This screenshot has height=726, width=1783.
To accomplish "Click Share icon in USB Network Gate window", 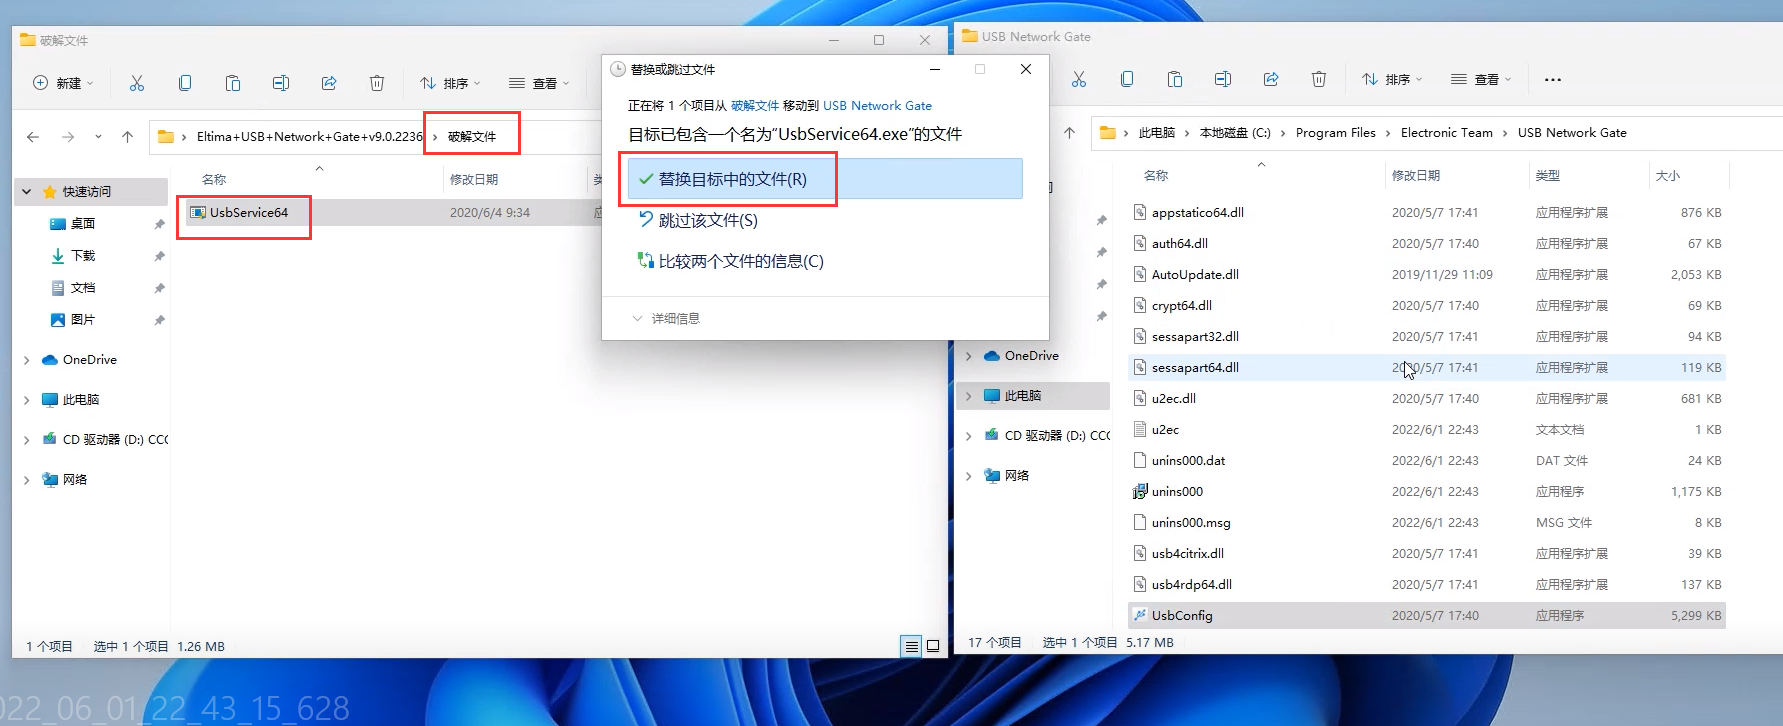I will coord(1271,79).
